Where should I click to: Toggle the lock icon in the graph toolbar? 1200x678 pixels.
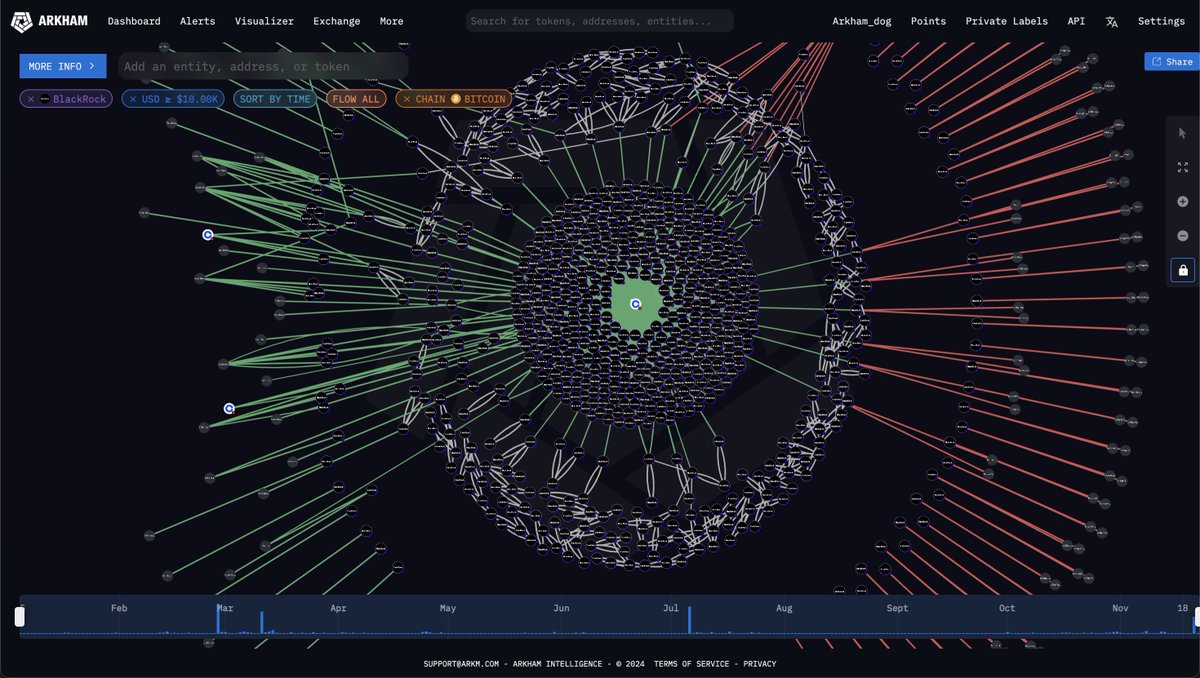click(x=1183, y=270)
